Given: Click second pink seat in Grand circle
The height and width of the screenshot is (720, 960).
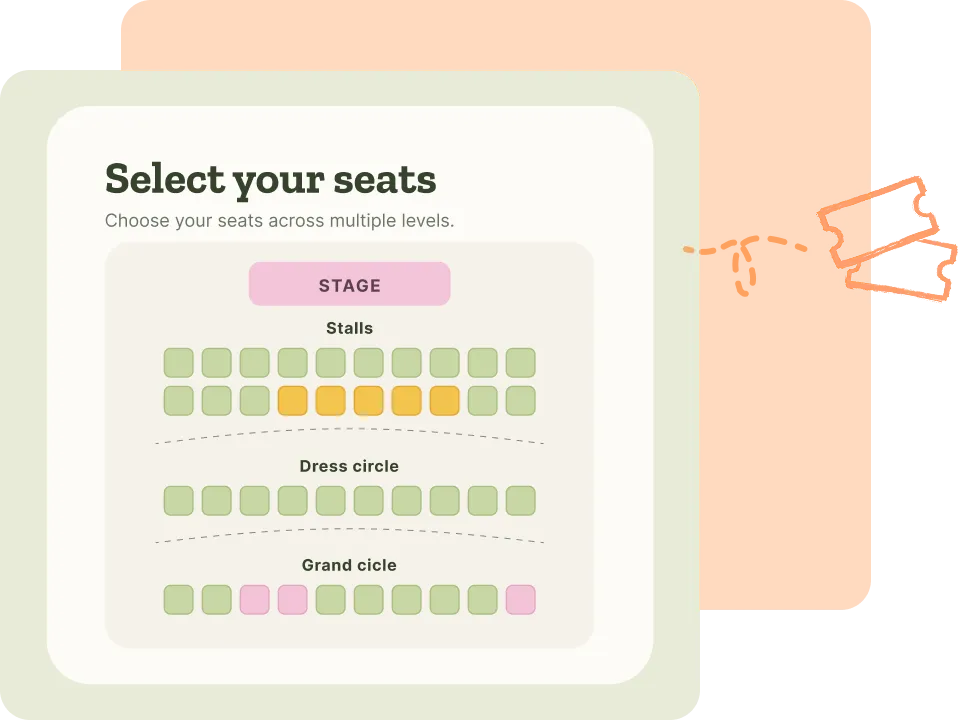Looking at the screenshot, I should pos(293,599).
